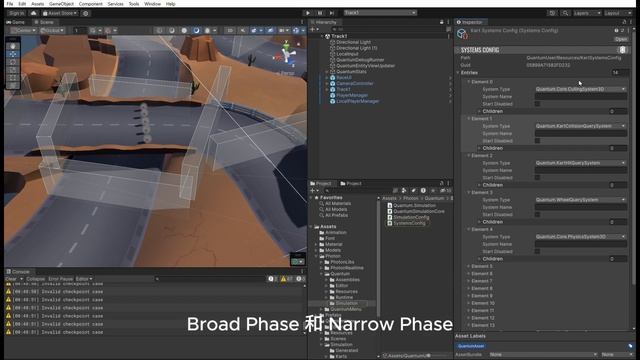Select CameraController in Hierarchy

click(x=355, y=83)
